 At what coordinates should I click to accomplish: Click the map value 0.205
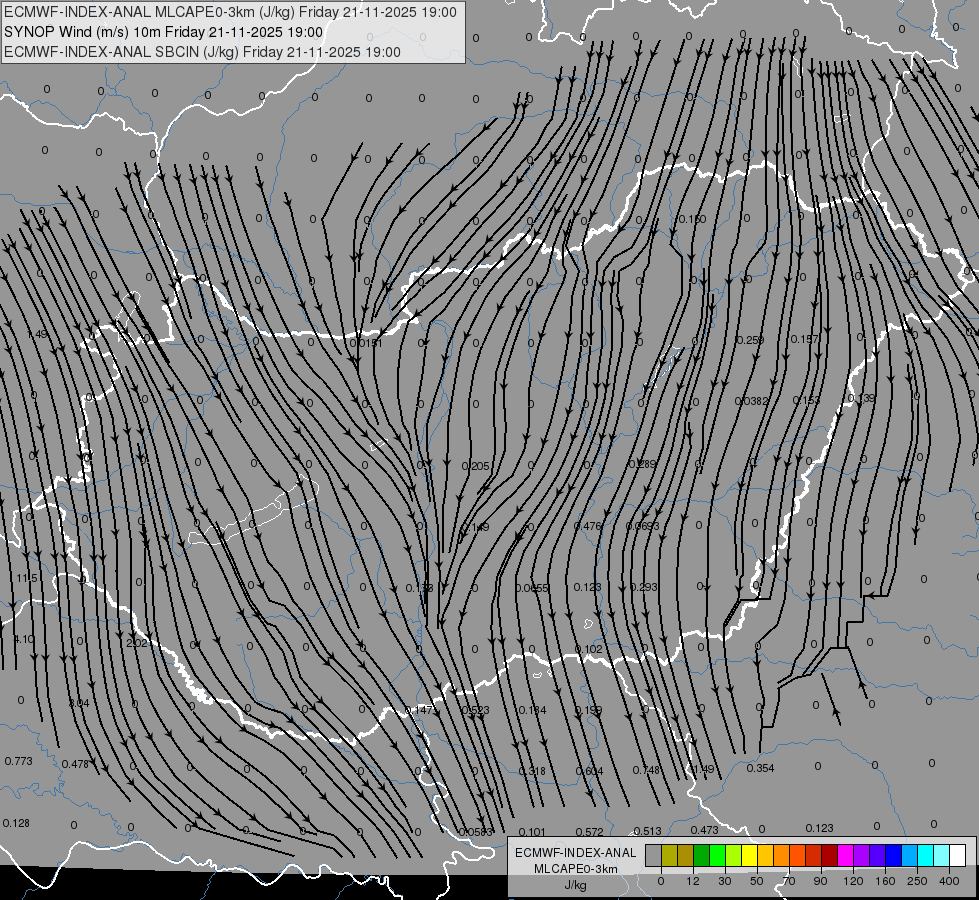pos(476,466)
